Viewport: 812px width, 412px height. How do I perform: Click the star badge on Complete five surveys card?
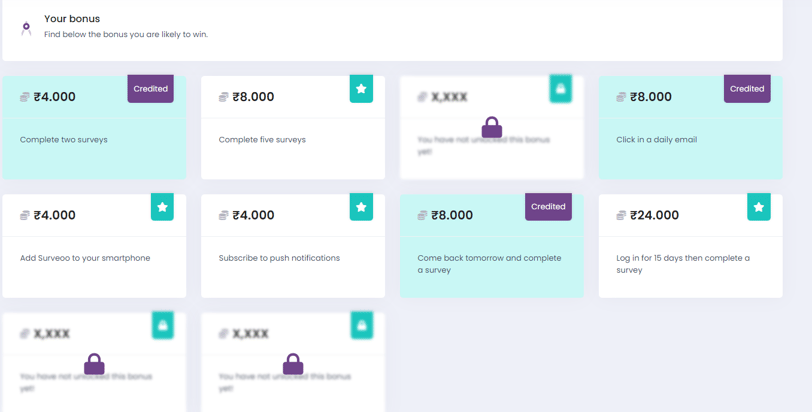pos(361,89)
